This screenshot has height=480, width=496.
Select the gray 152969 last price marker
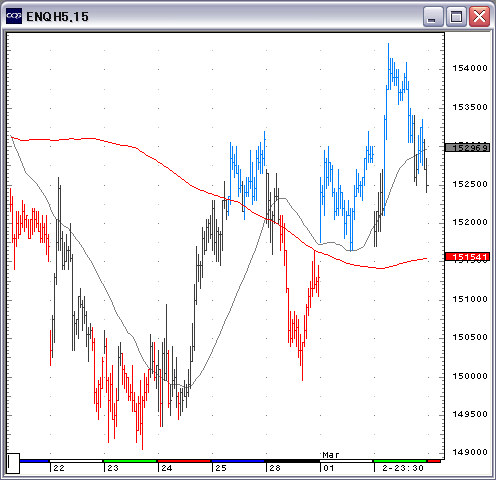[467, 147]
